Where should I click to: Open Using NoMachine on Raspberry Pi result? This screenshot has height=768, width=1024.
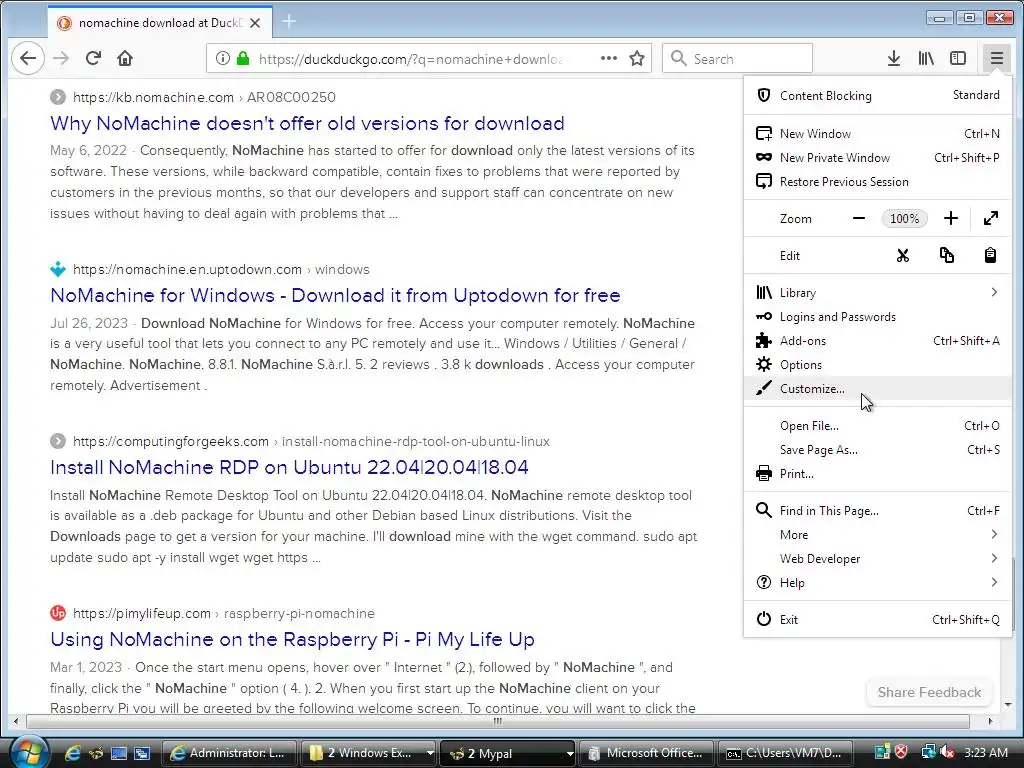tap(292, 639)
